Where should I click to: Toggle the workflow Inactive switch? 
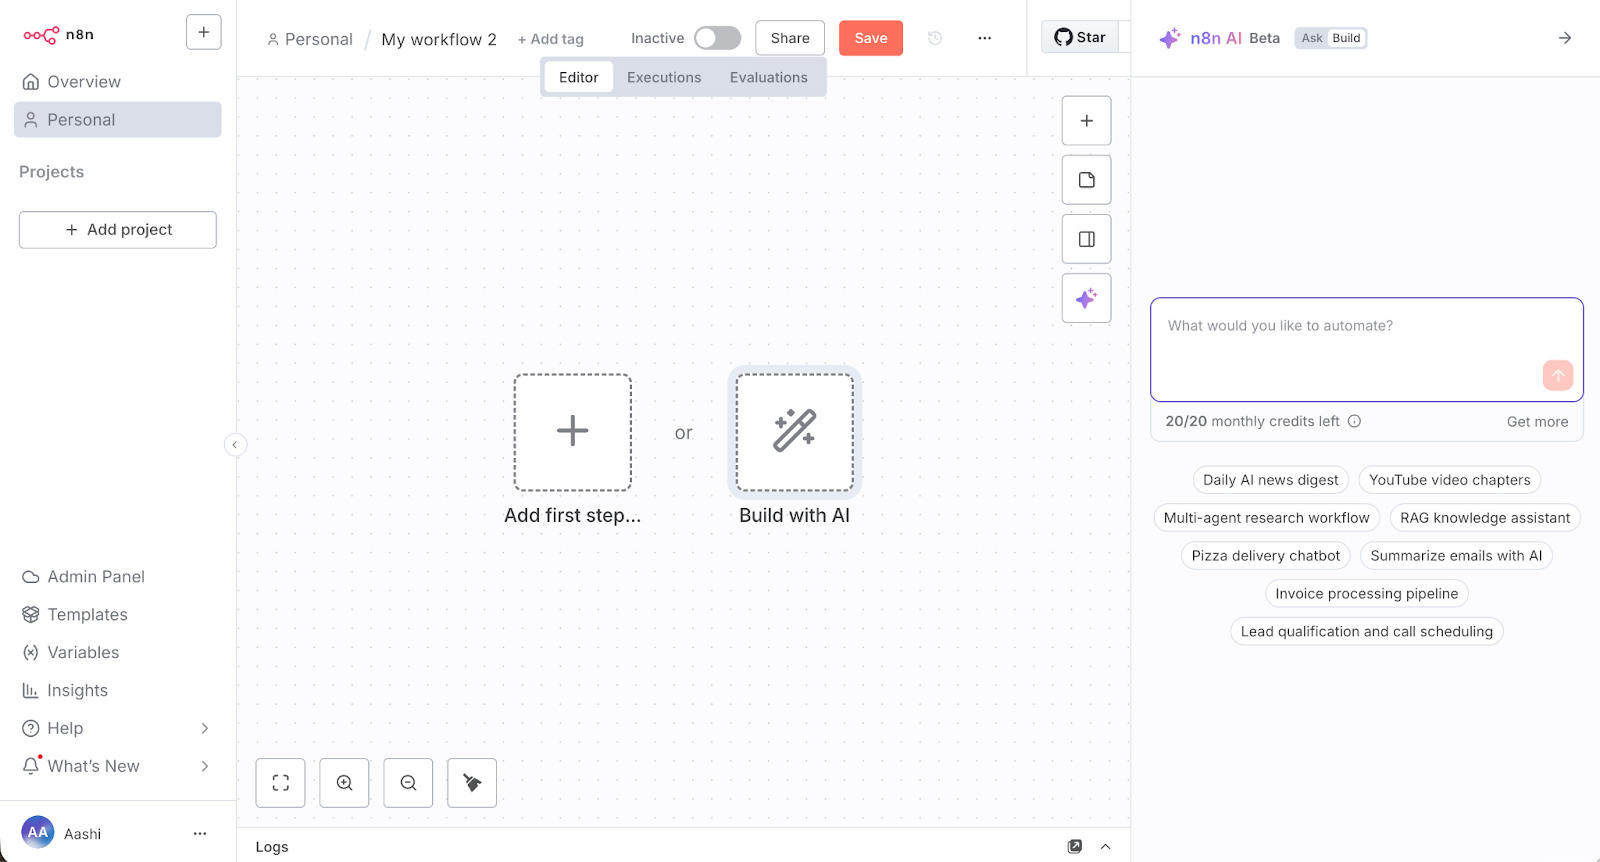click(x=718, y=38)
